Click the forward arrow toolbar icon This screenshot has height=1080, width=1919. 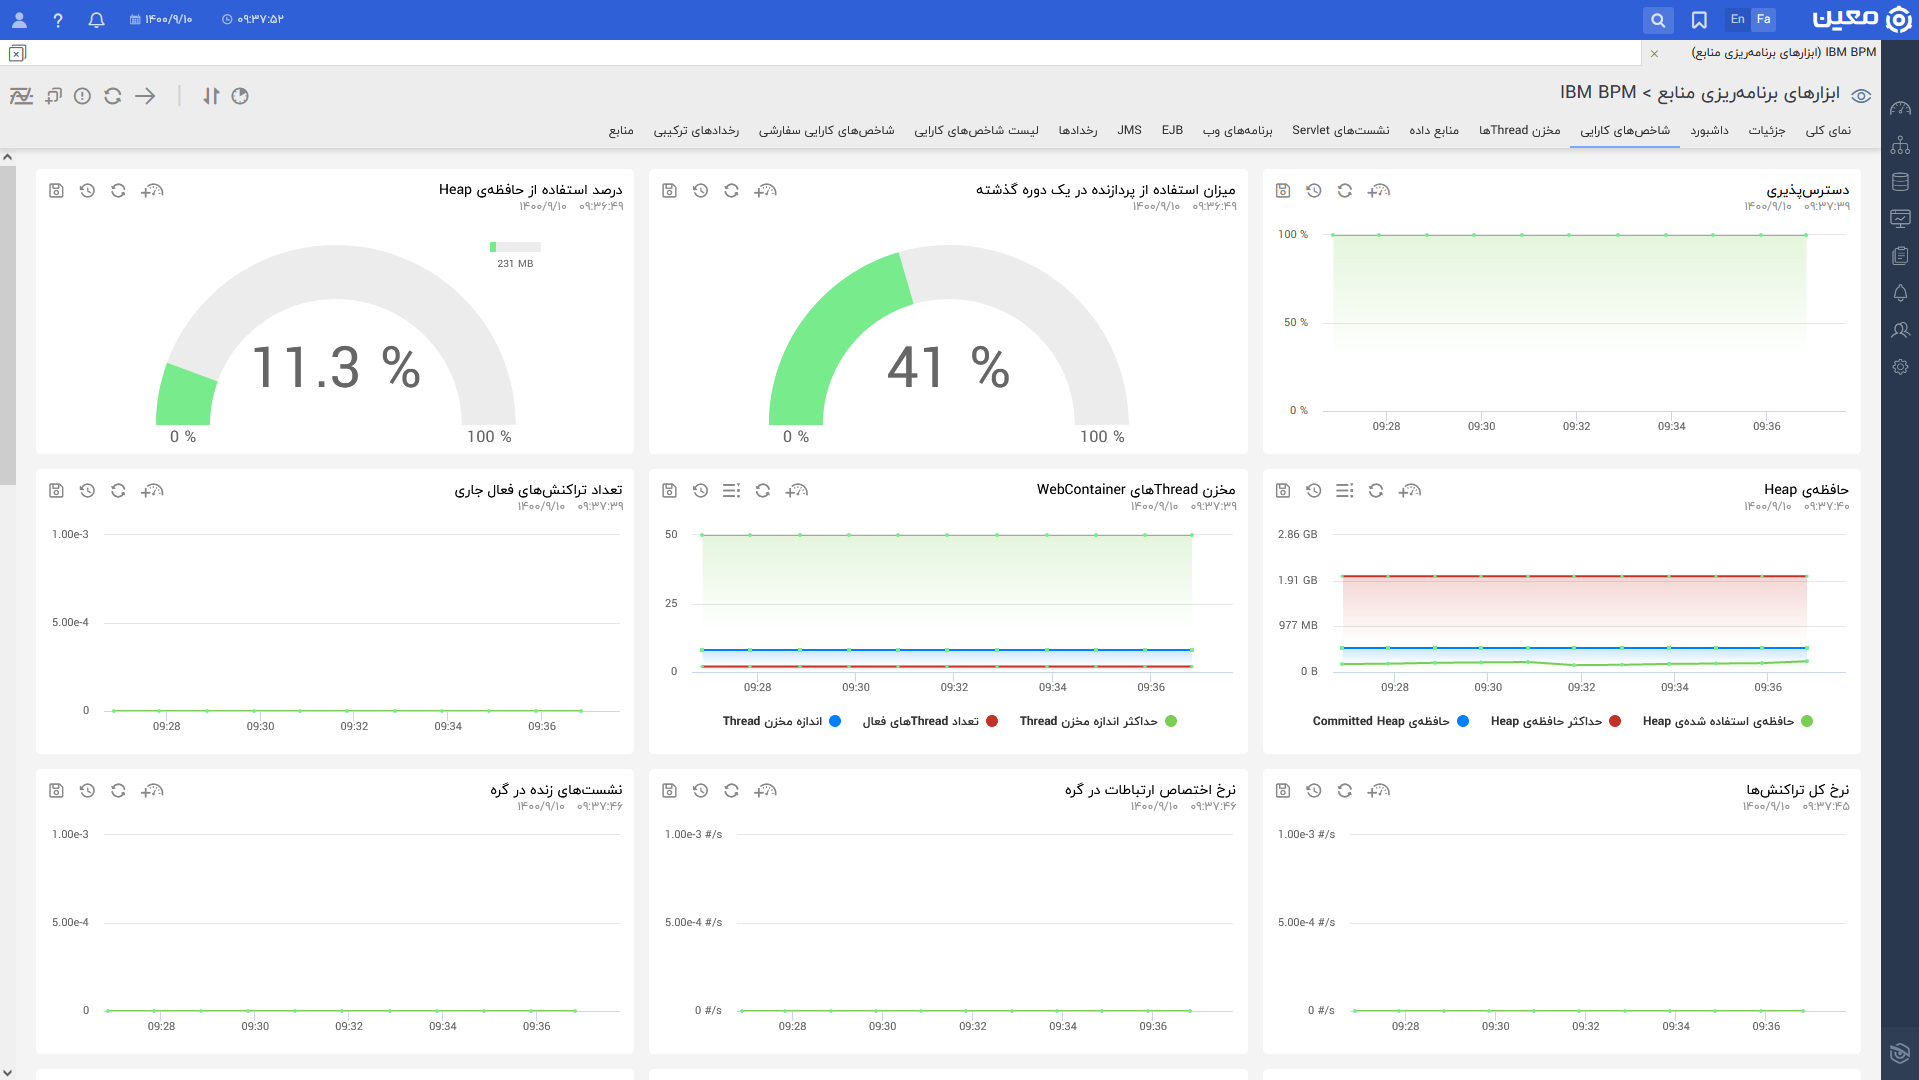pos(145,96)
